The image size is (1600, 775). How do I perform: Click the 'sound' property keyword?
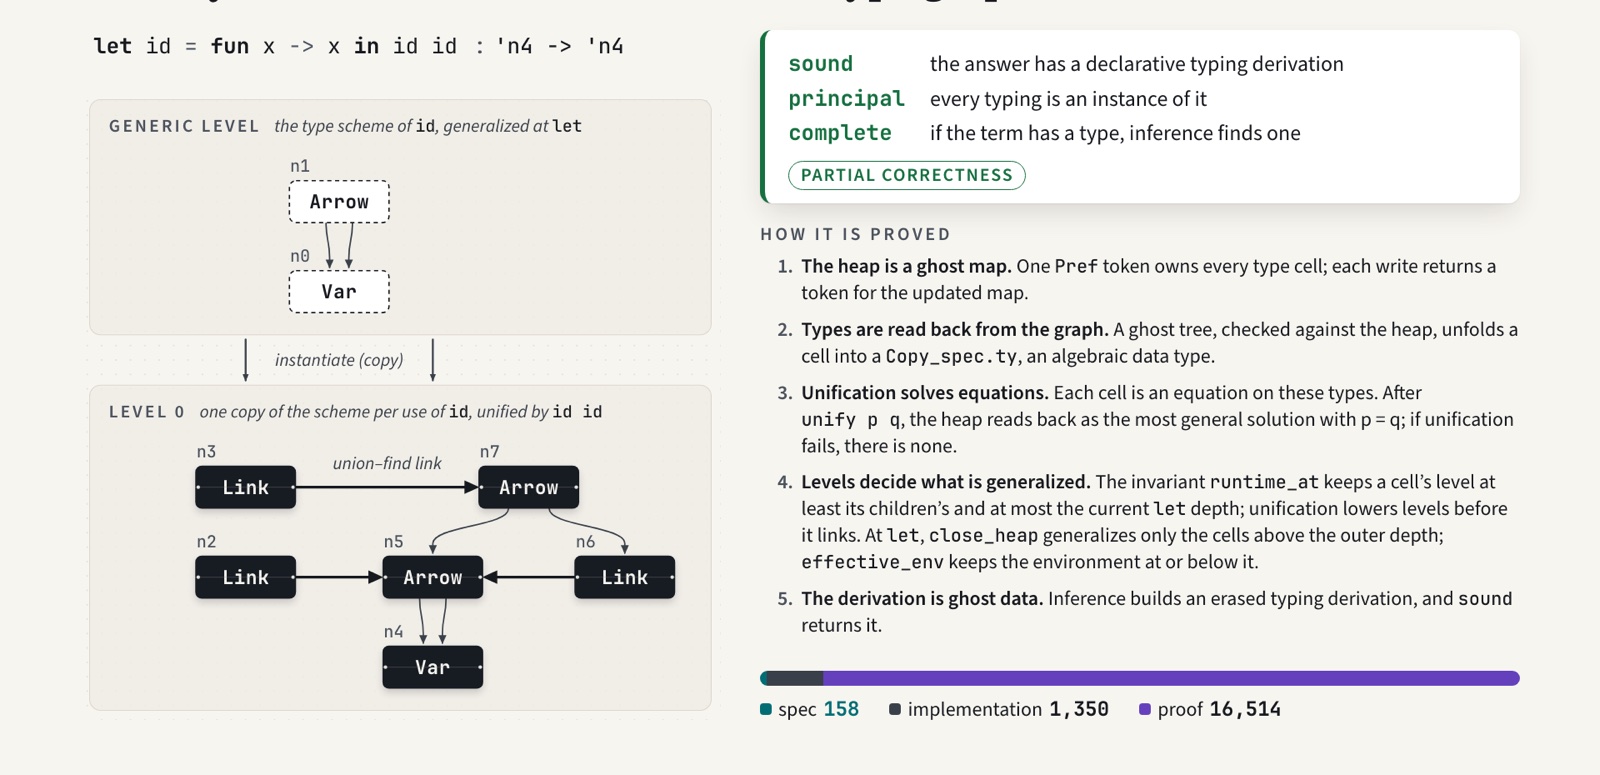(821, 64)
